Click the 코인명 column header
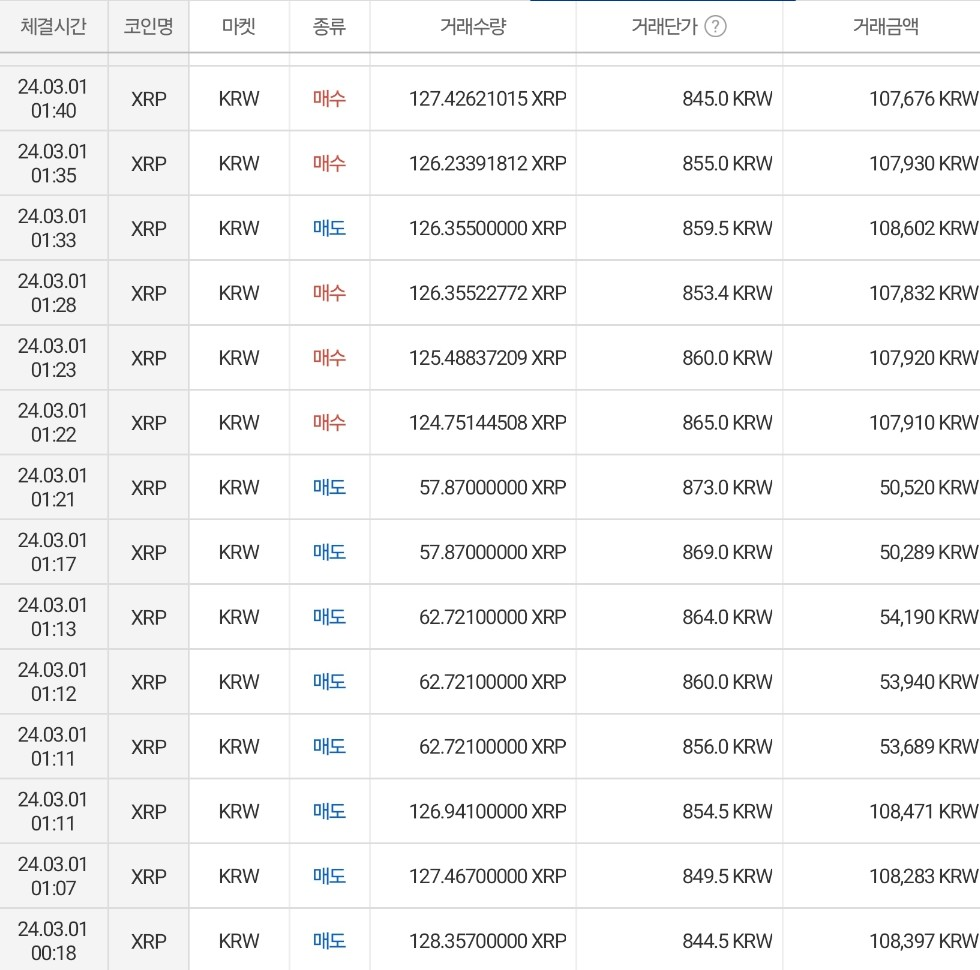The image size is (980, 970). [148, 26]
